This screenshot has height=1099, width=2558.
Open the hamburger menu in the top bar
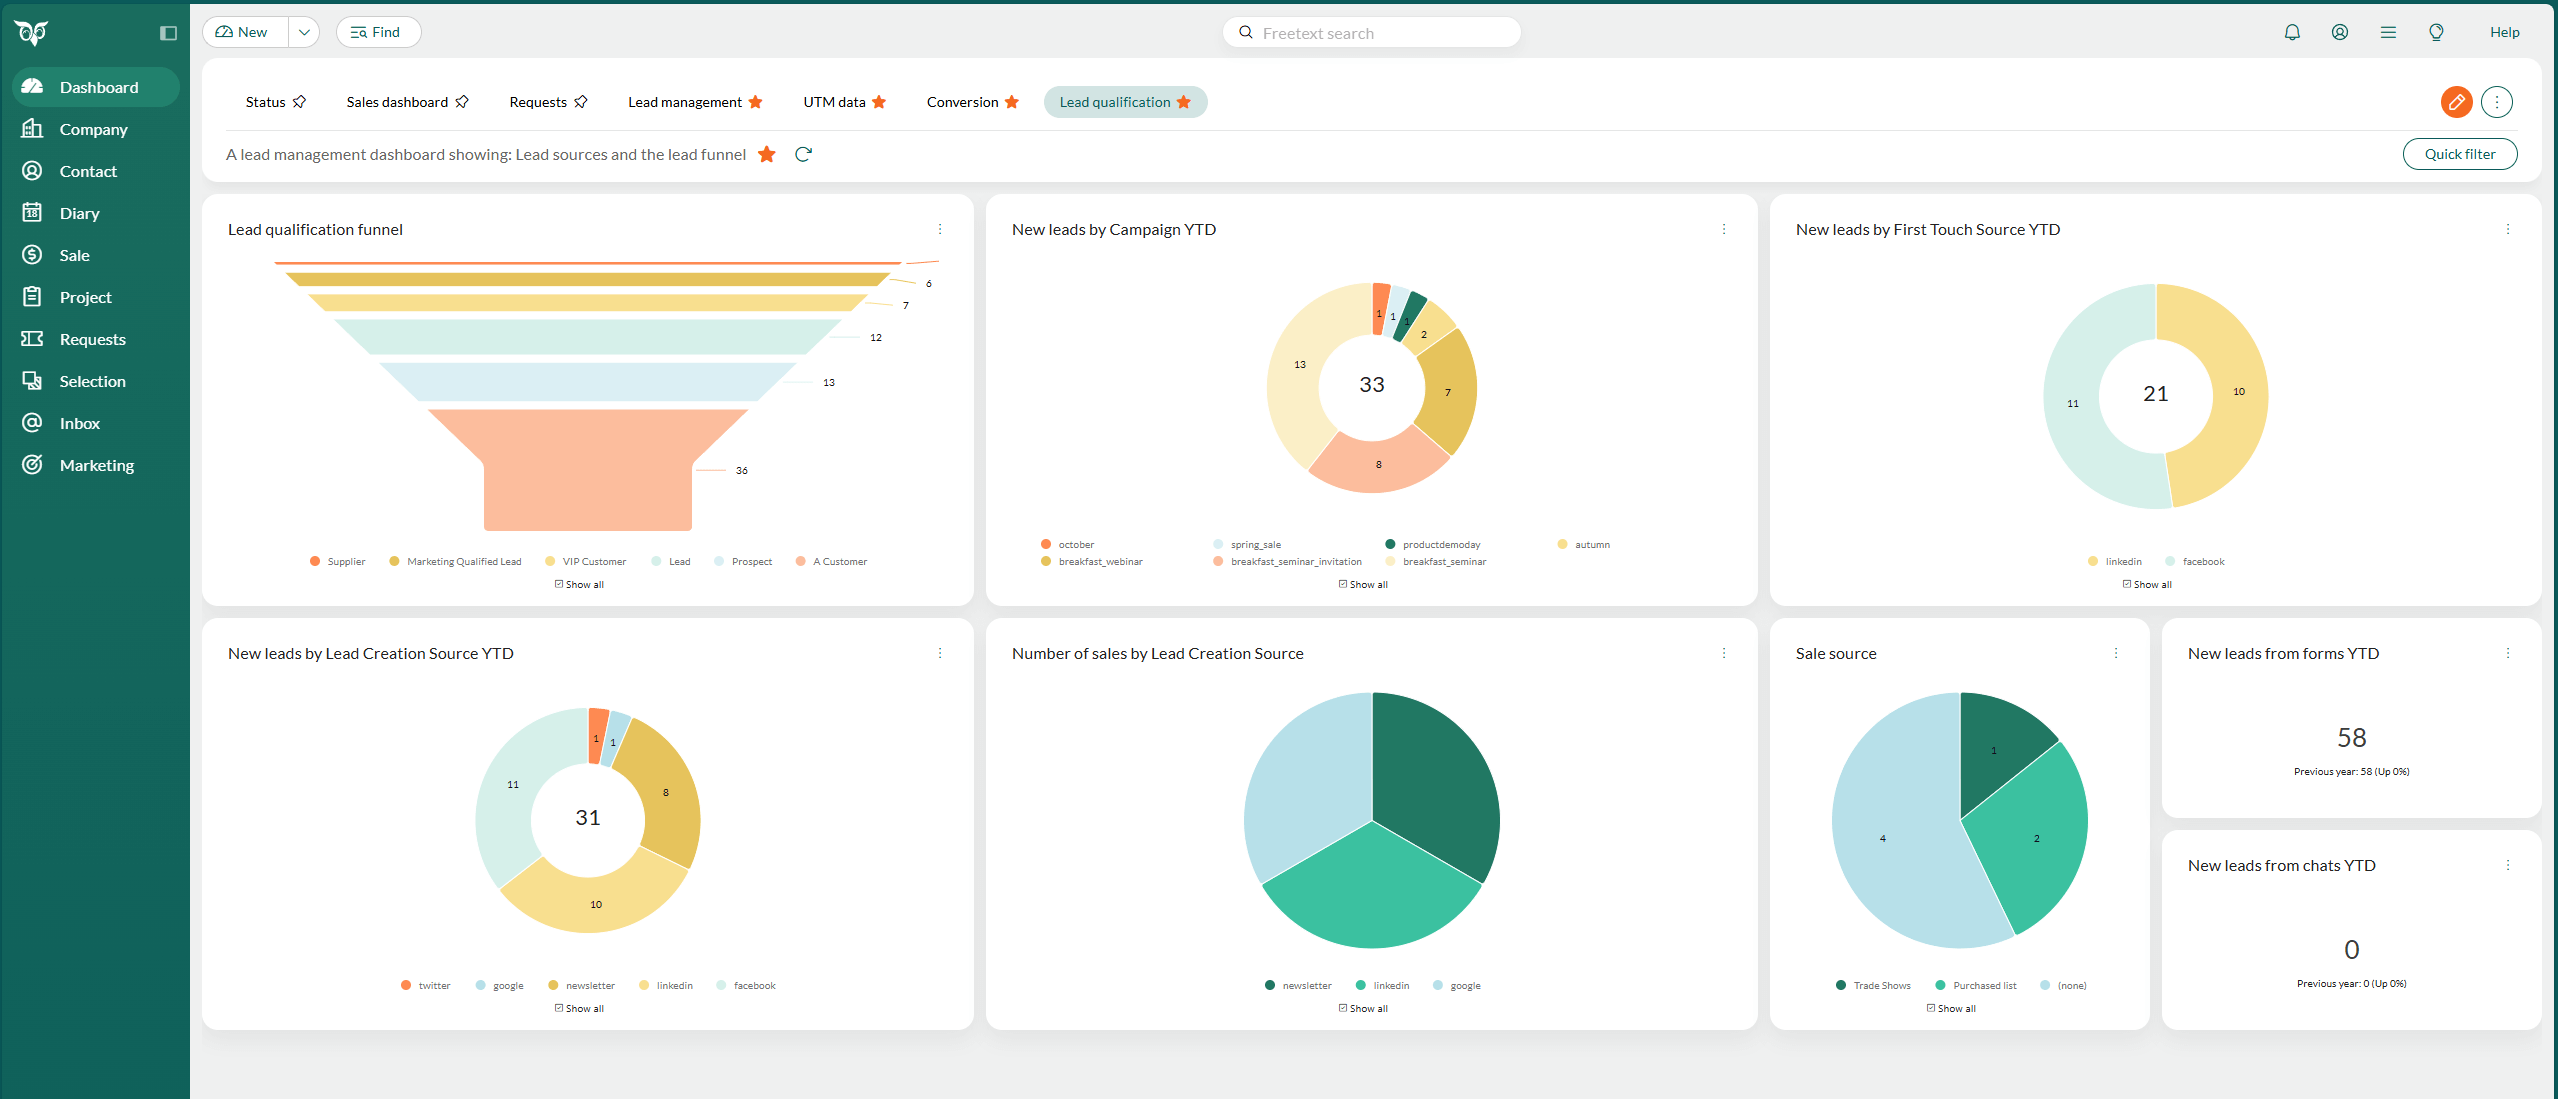2388,32
